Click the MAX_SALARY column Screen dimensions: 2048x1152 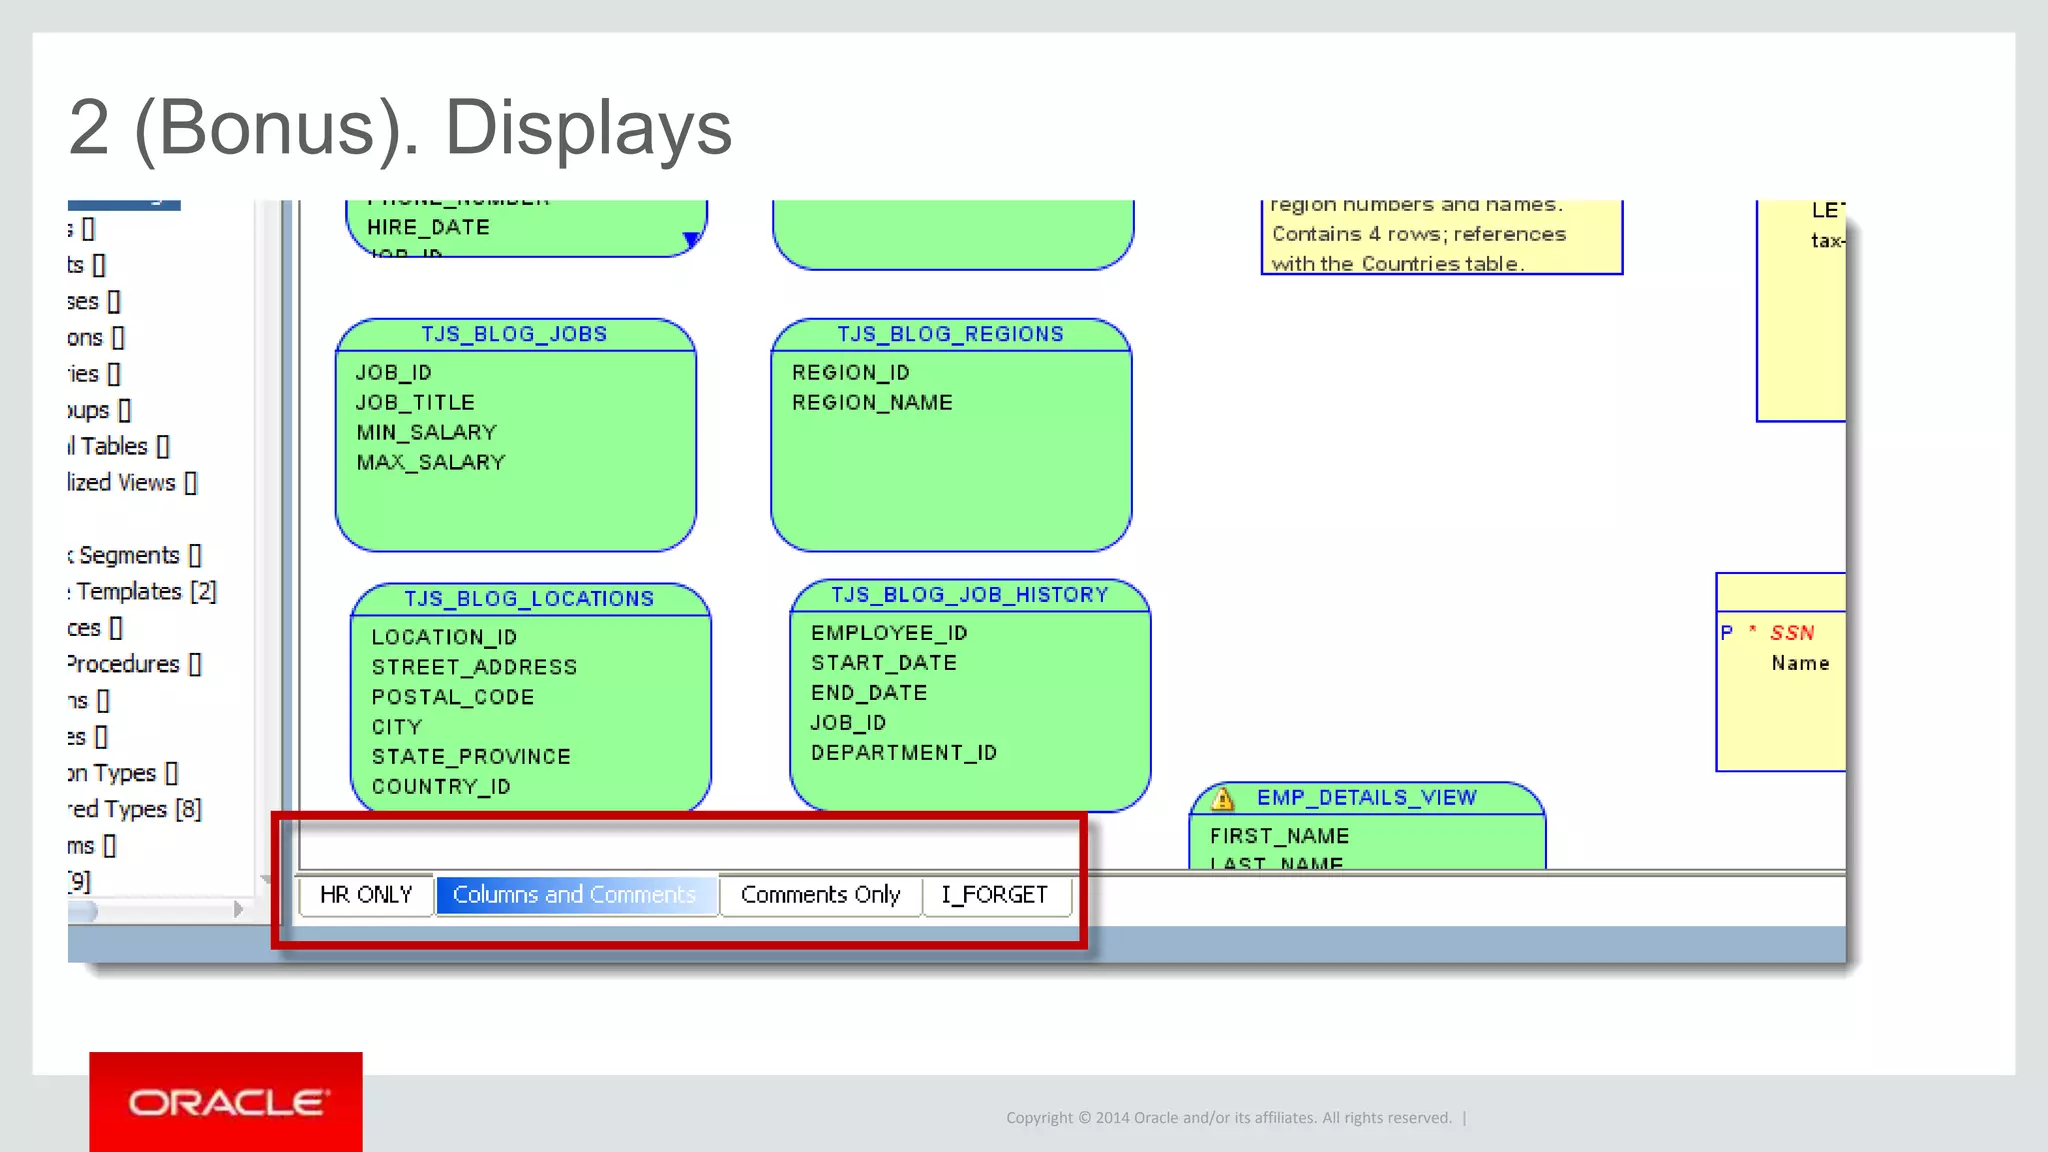[431, 463]
